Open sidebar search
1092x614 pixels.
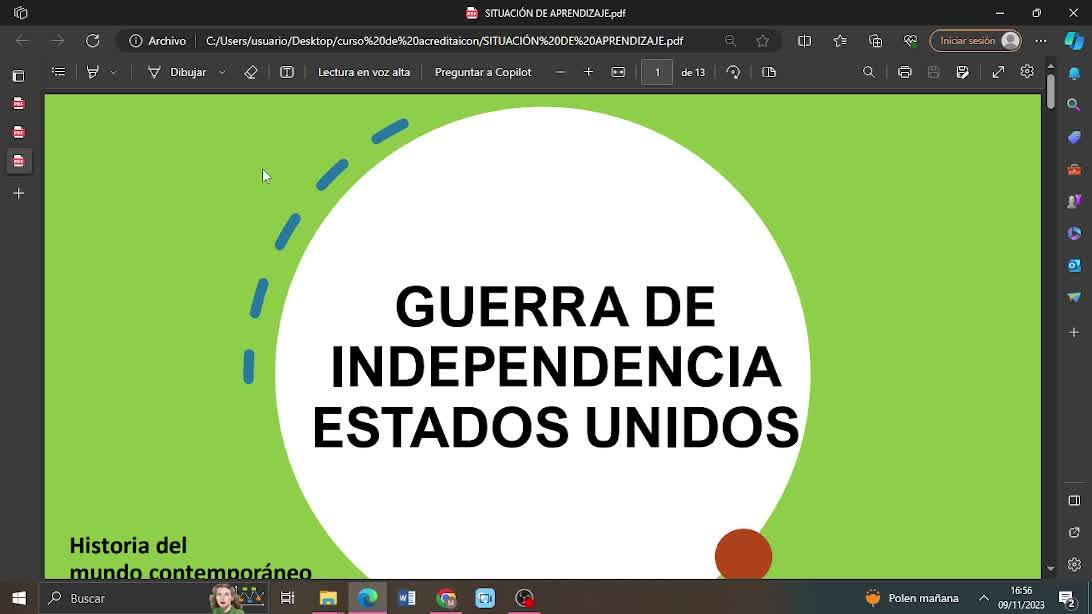1074,105
